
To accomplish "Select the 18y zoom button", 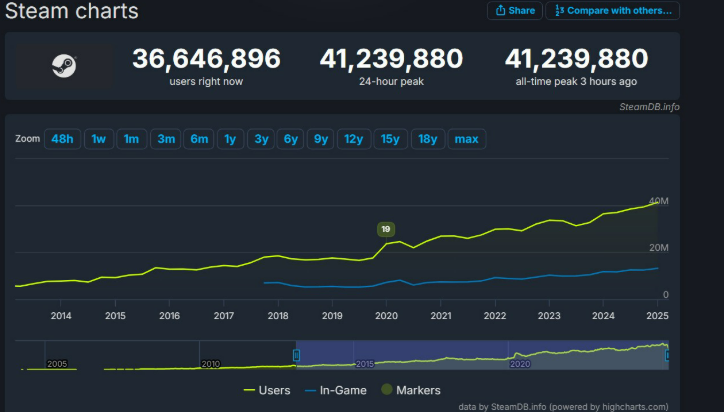I will (x=427, y=139).
